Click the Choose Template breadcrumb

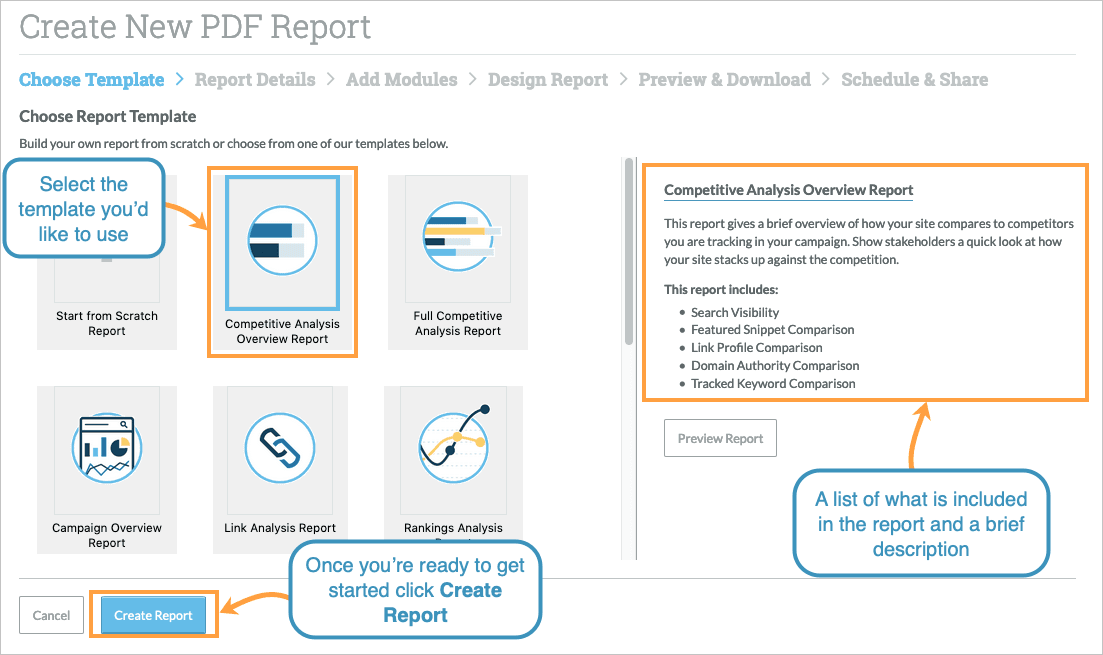91,79
